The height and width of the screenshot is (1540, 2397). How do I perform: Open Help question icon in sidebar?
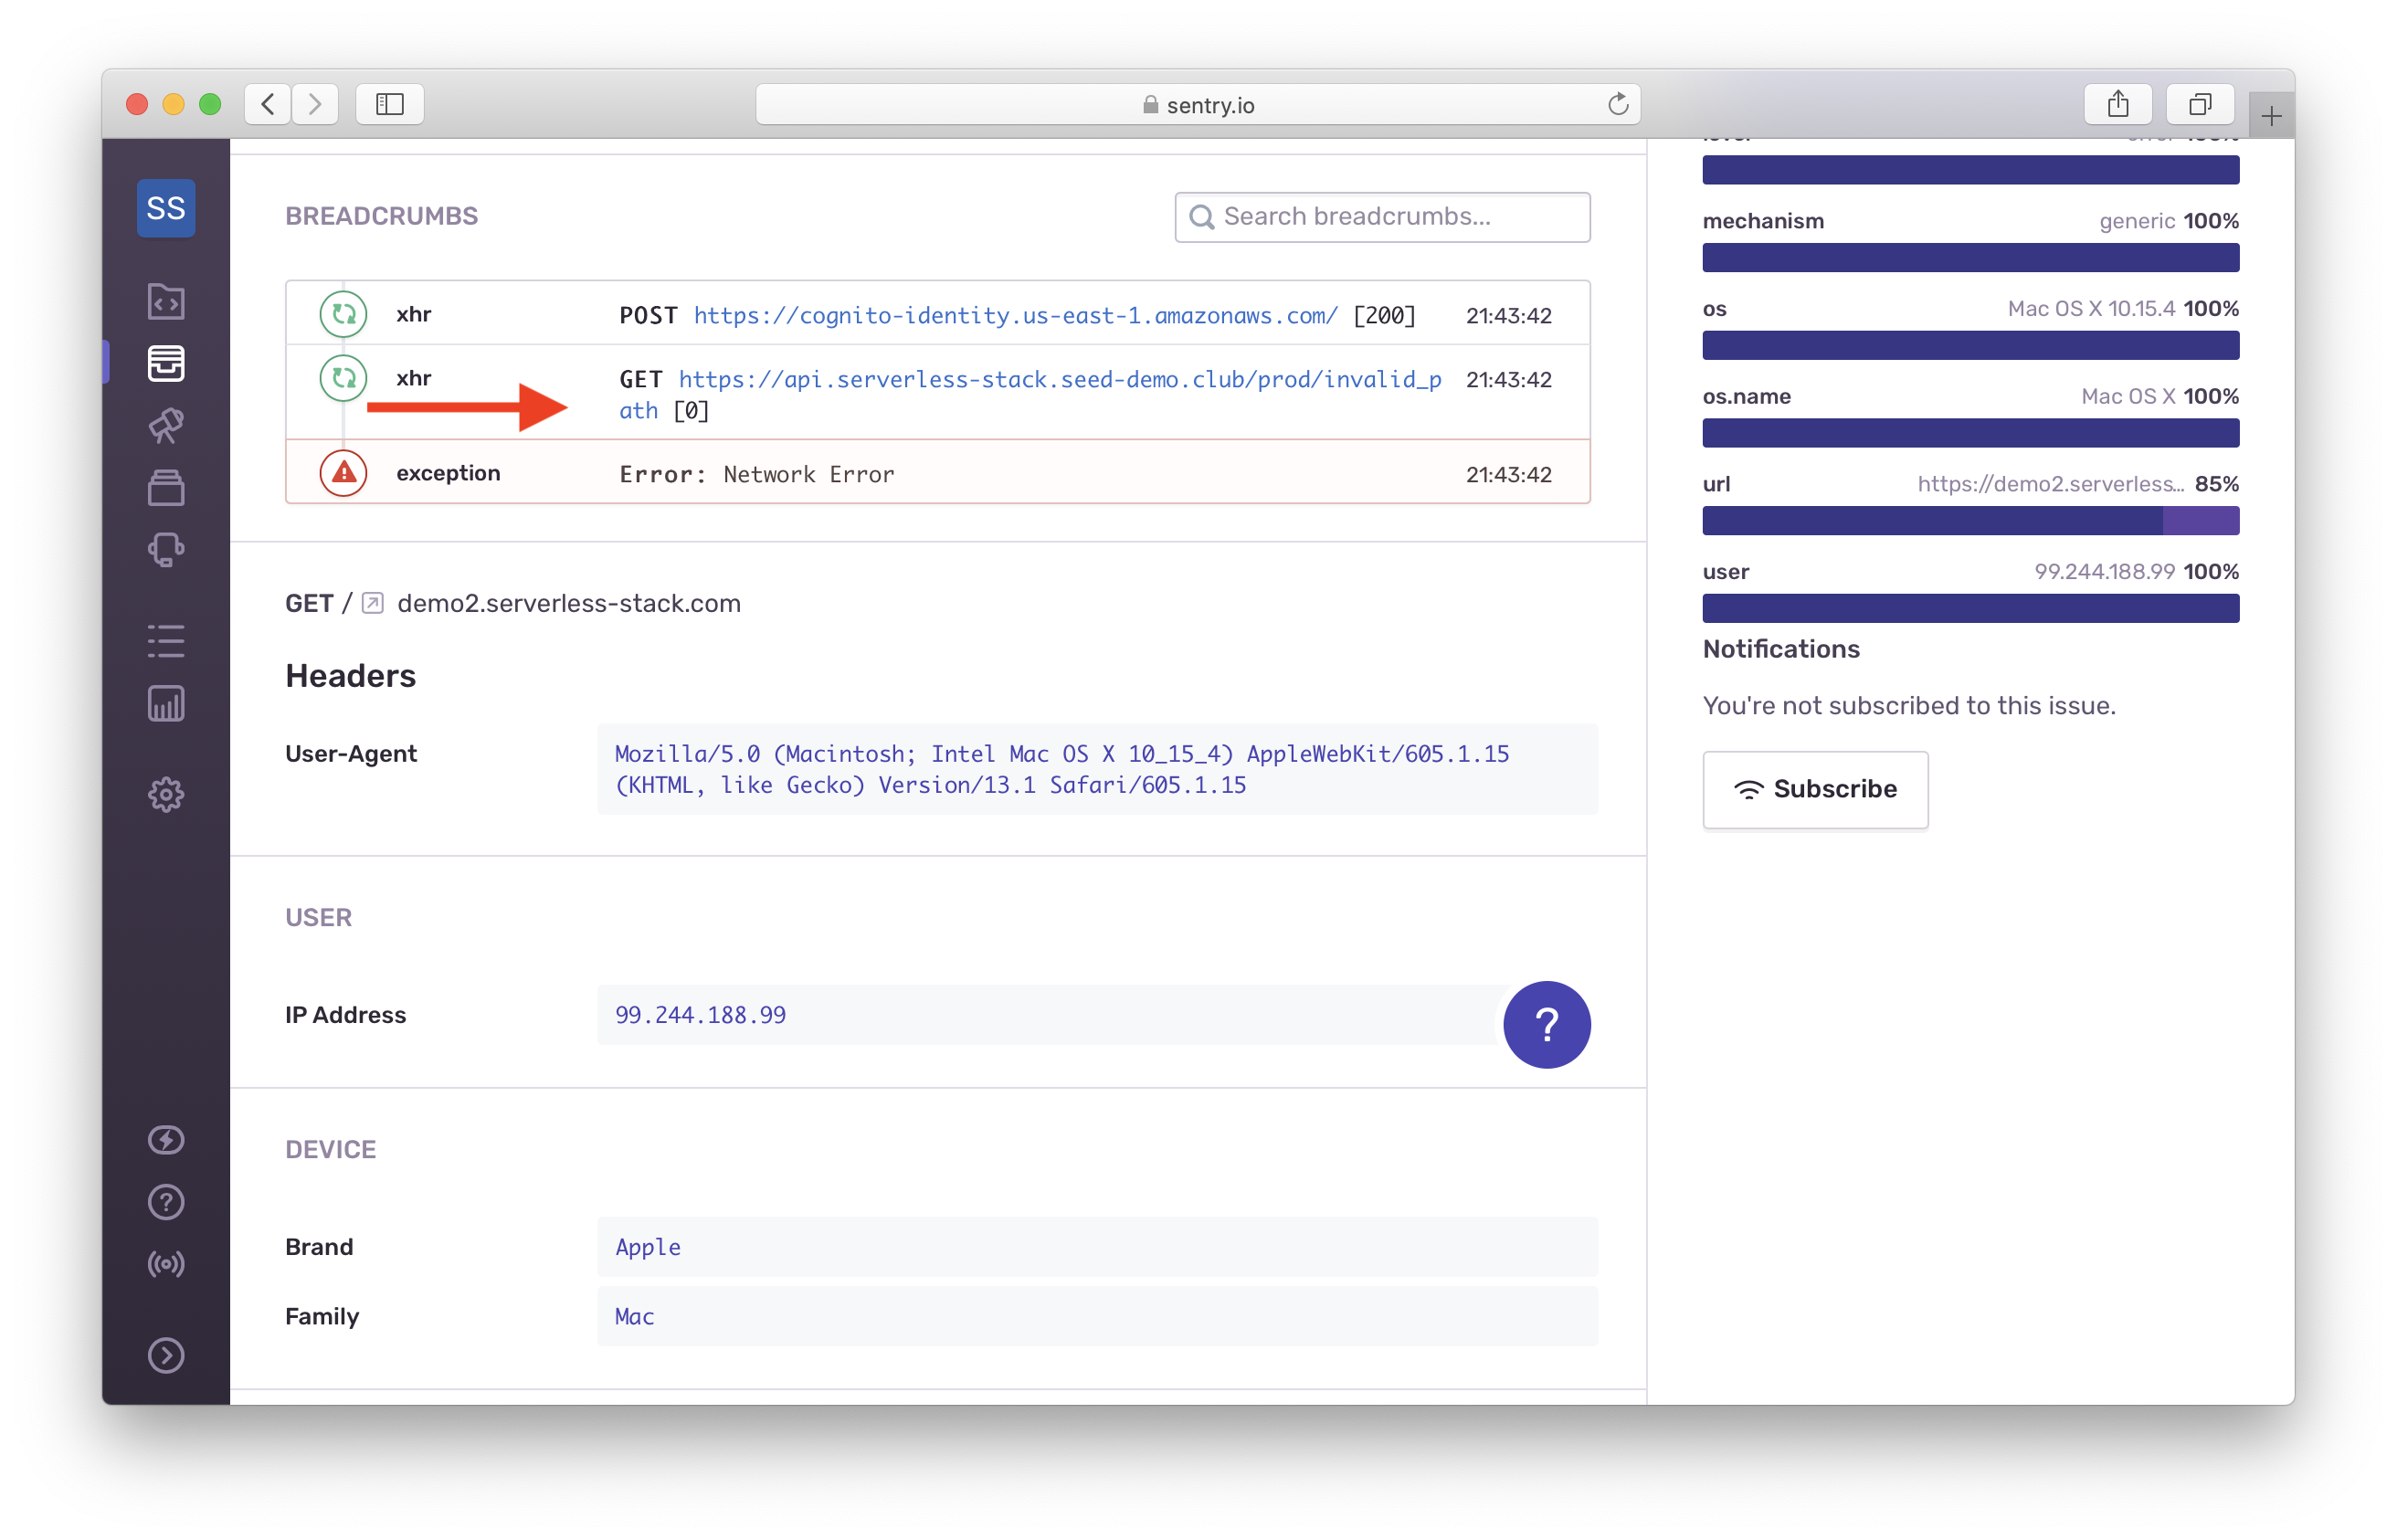[x=166, y=1202]
